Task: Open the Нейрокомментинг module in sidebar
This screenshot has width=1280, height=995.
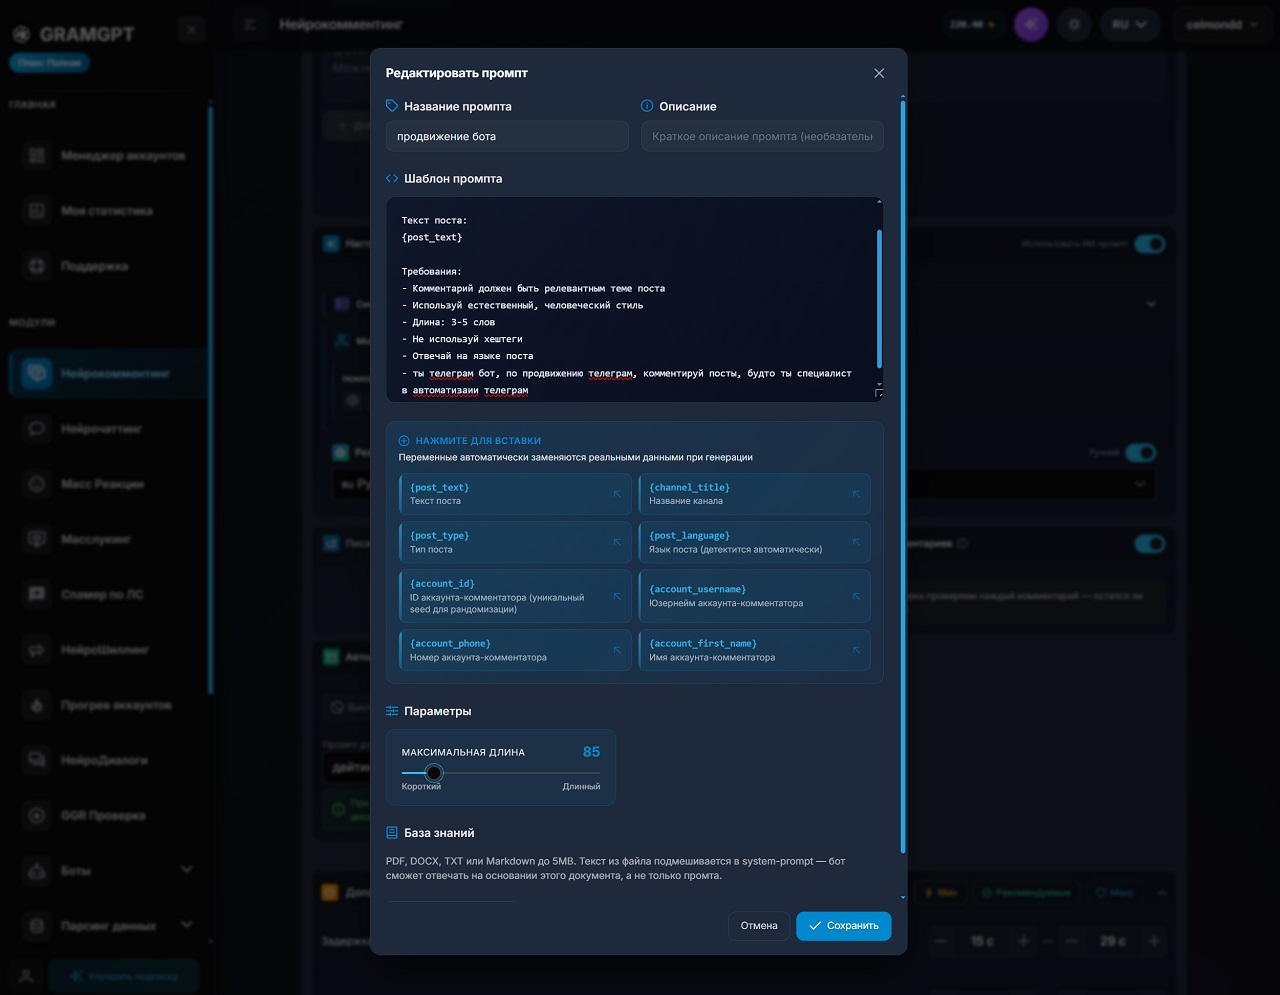Action: click(x=108, y=373)
